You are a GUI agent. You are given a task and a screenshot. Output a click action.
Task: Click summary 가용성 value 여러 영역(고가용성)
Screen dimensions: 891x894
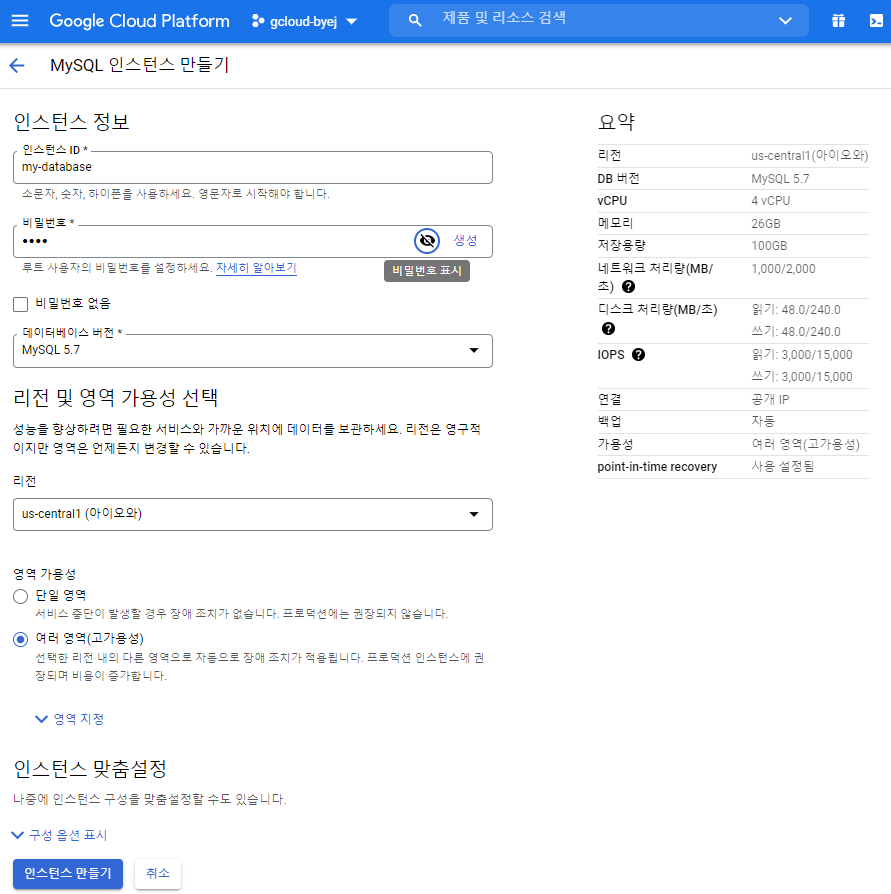click(x=805, y=444)
